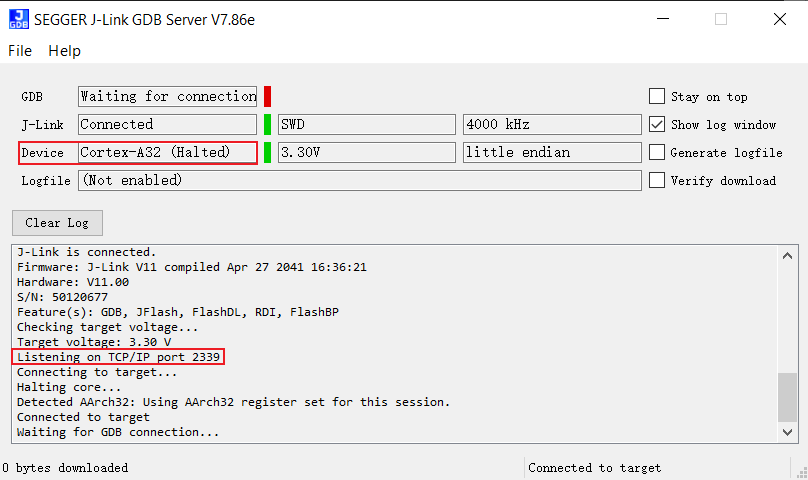This screenshot has width=808, height=480.
Task: Open the Help menu
Action: click(64, 50)
